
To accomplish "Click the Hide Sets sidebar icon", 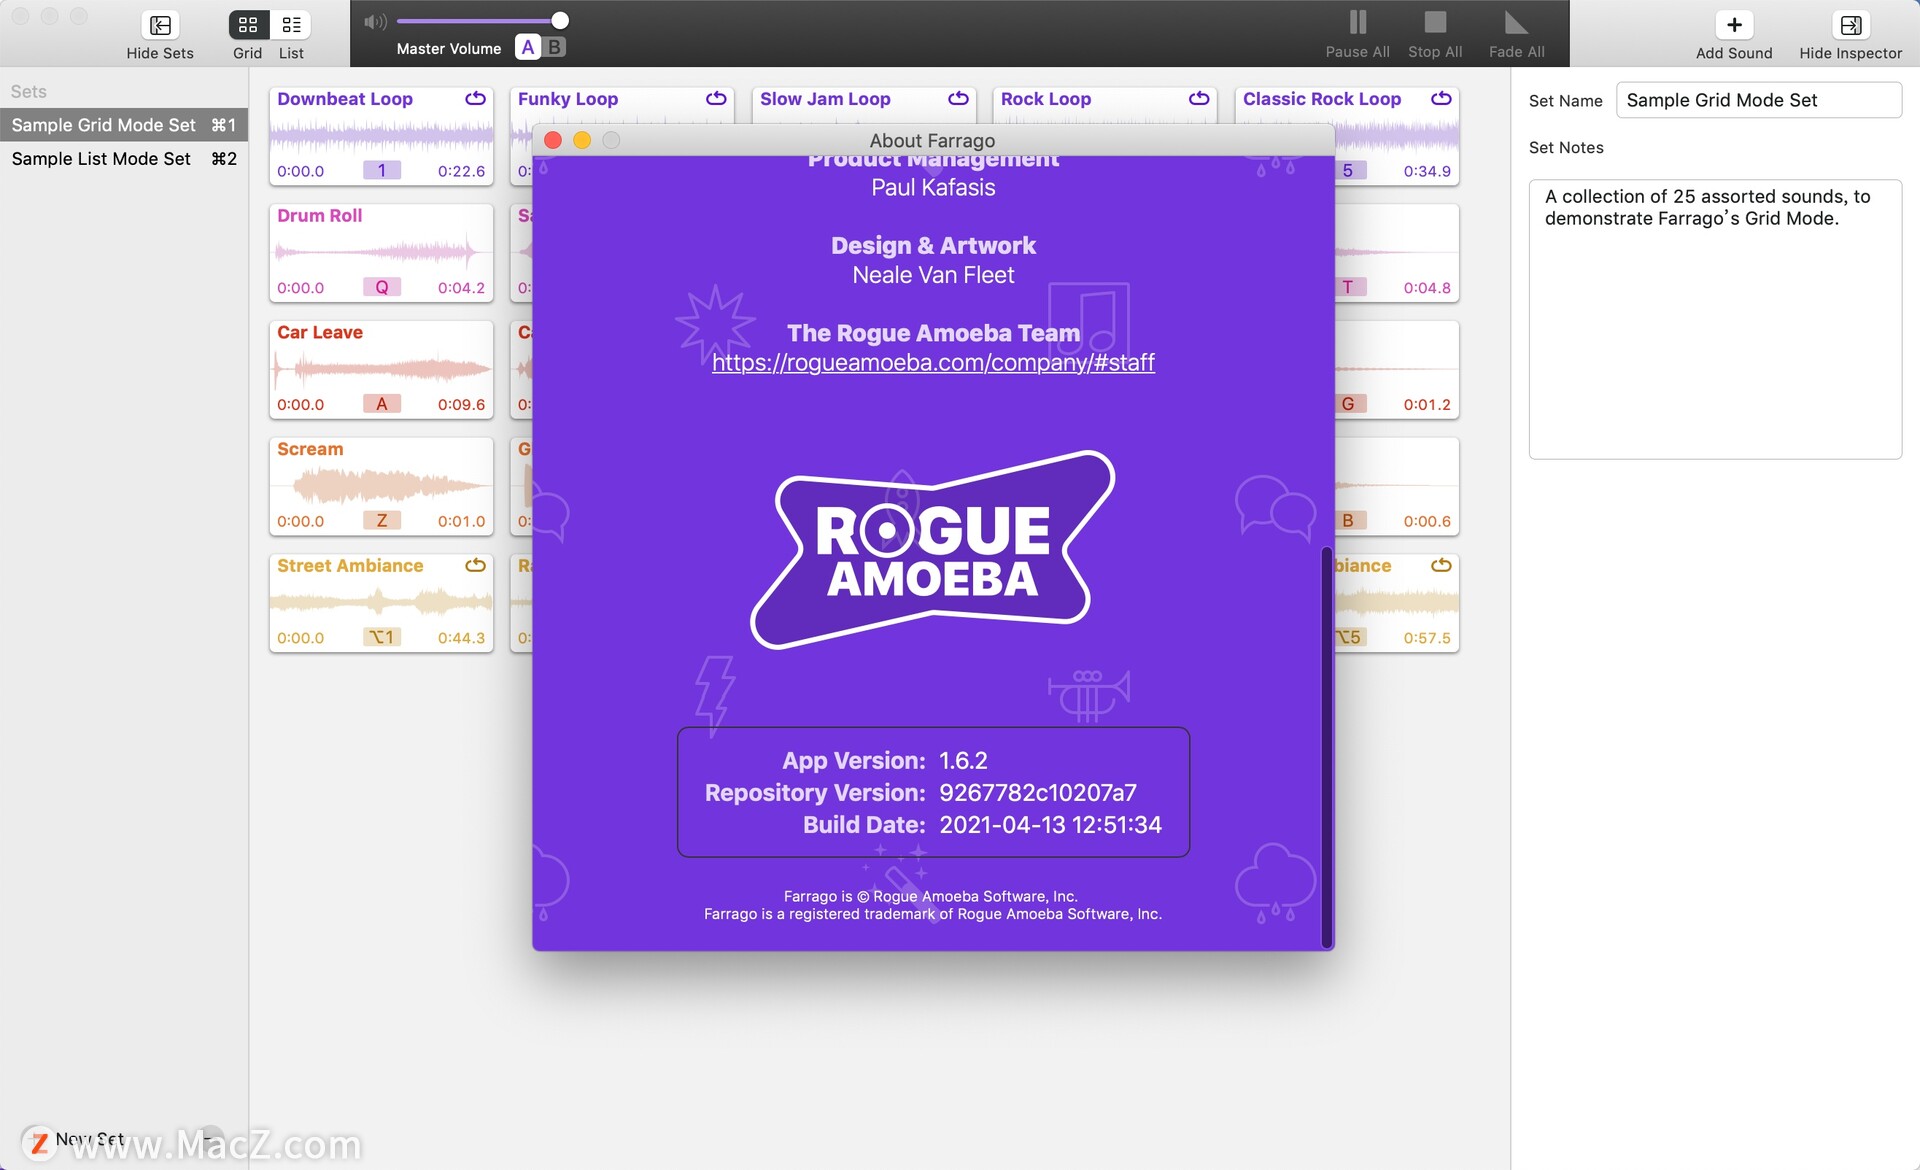I will point(160,25).
